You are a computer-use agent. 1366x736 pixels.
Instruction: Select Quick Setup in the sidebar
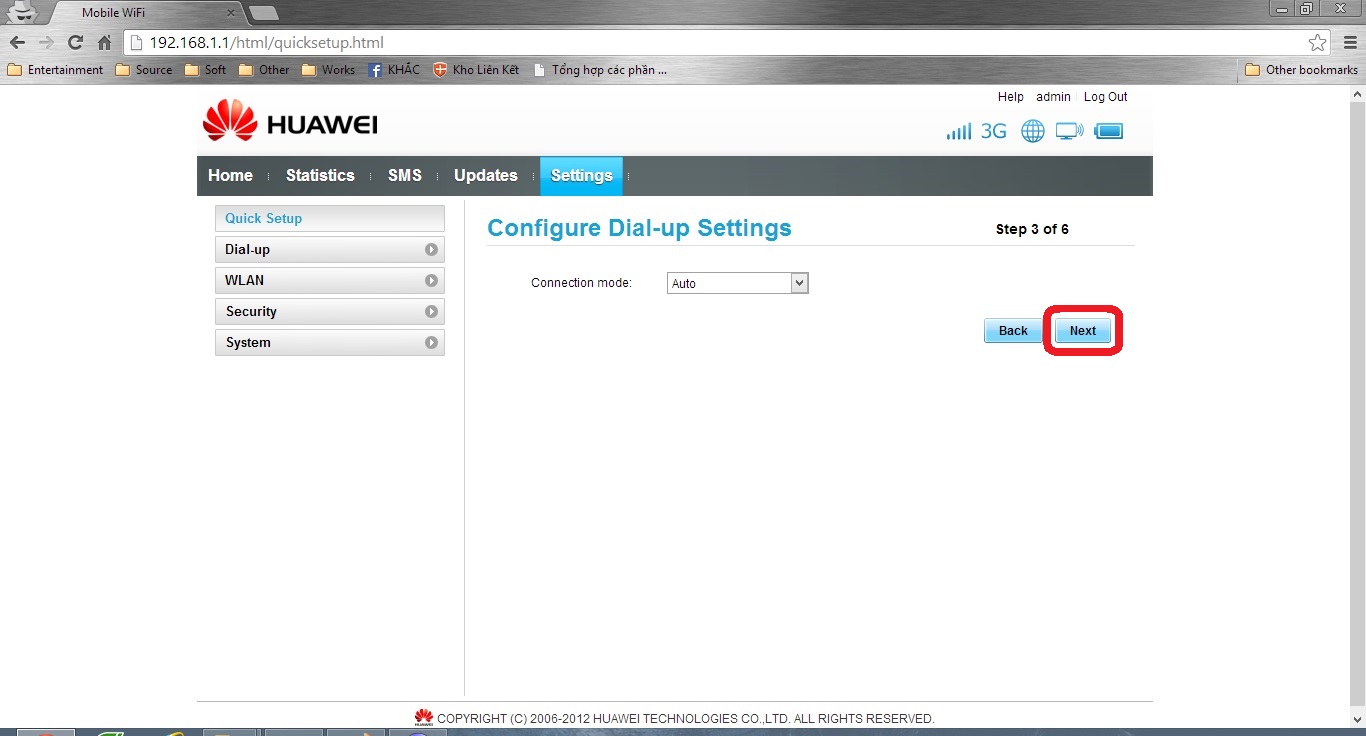pos(329,219)
